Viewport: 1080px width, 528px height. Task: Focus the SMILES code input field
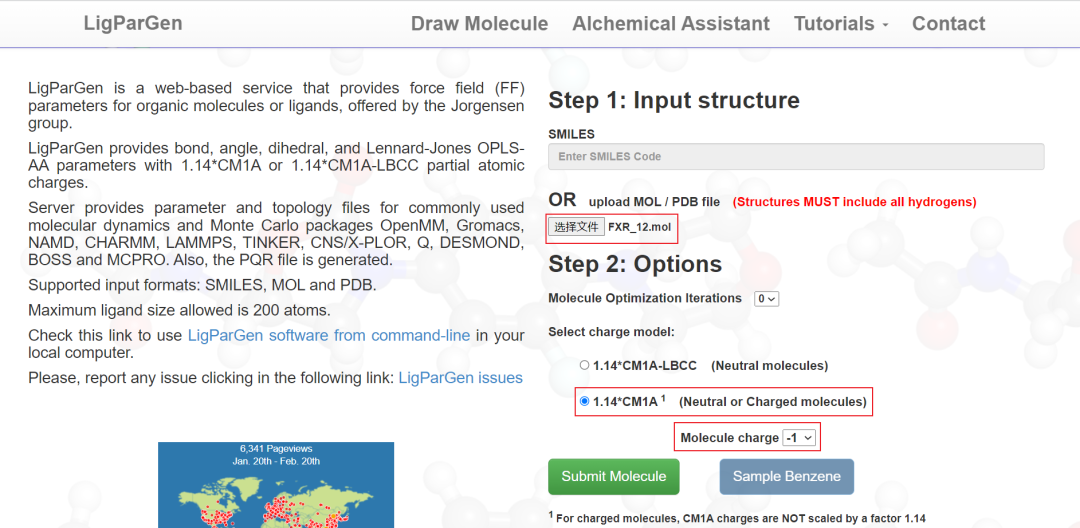pyautogui.click(x=796, y=157)
